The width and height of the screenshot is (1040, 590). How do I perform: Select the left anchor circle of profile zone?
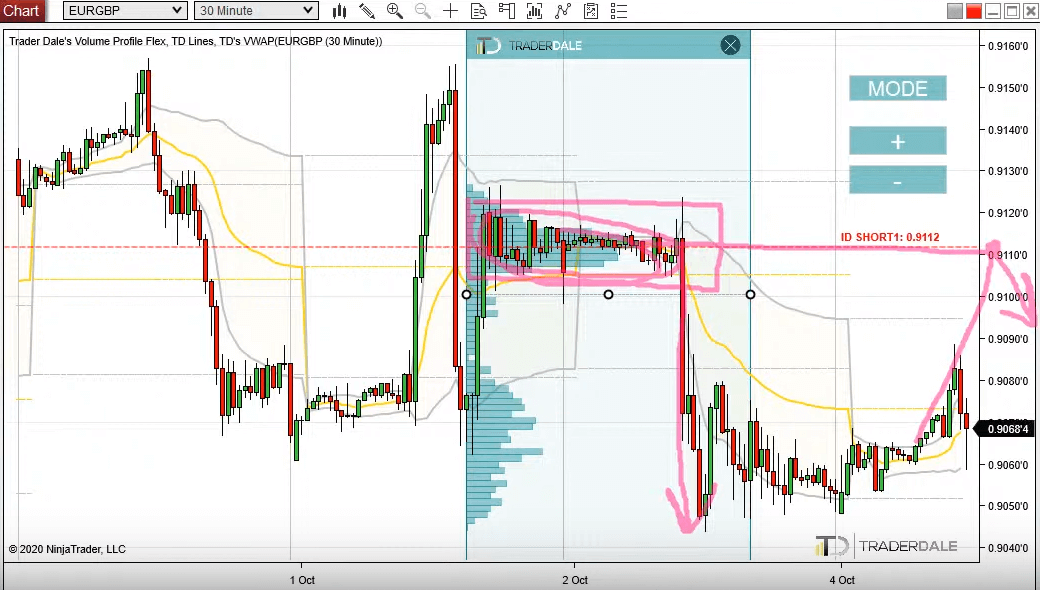click(x=466, y=294)
